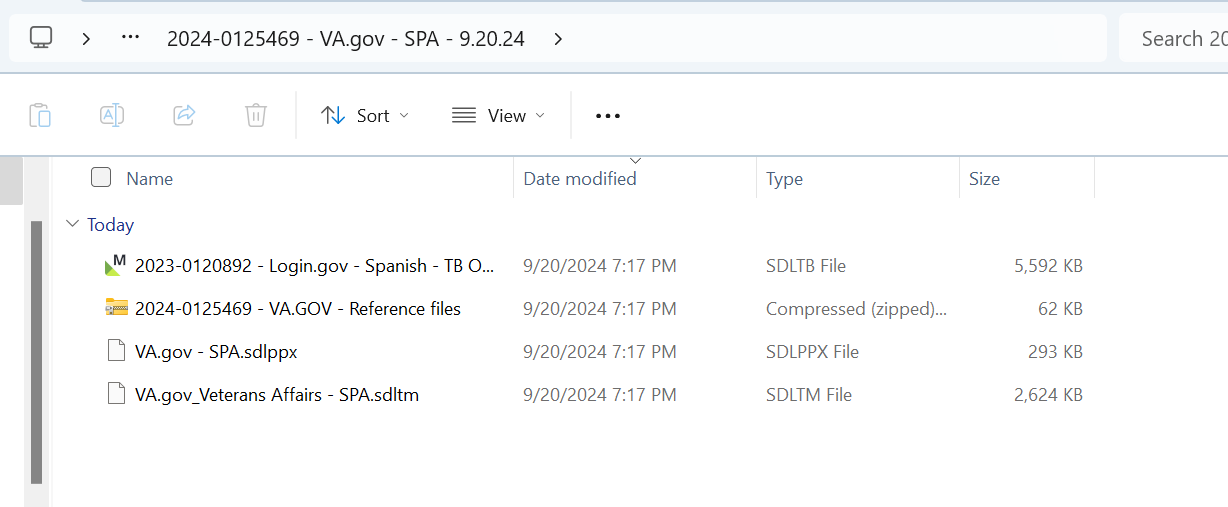
Task: Select the VA.gov - SPA.sdlppx file
Action: [216, 352]
